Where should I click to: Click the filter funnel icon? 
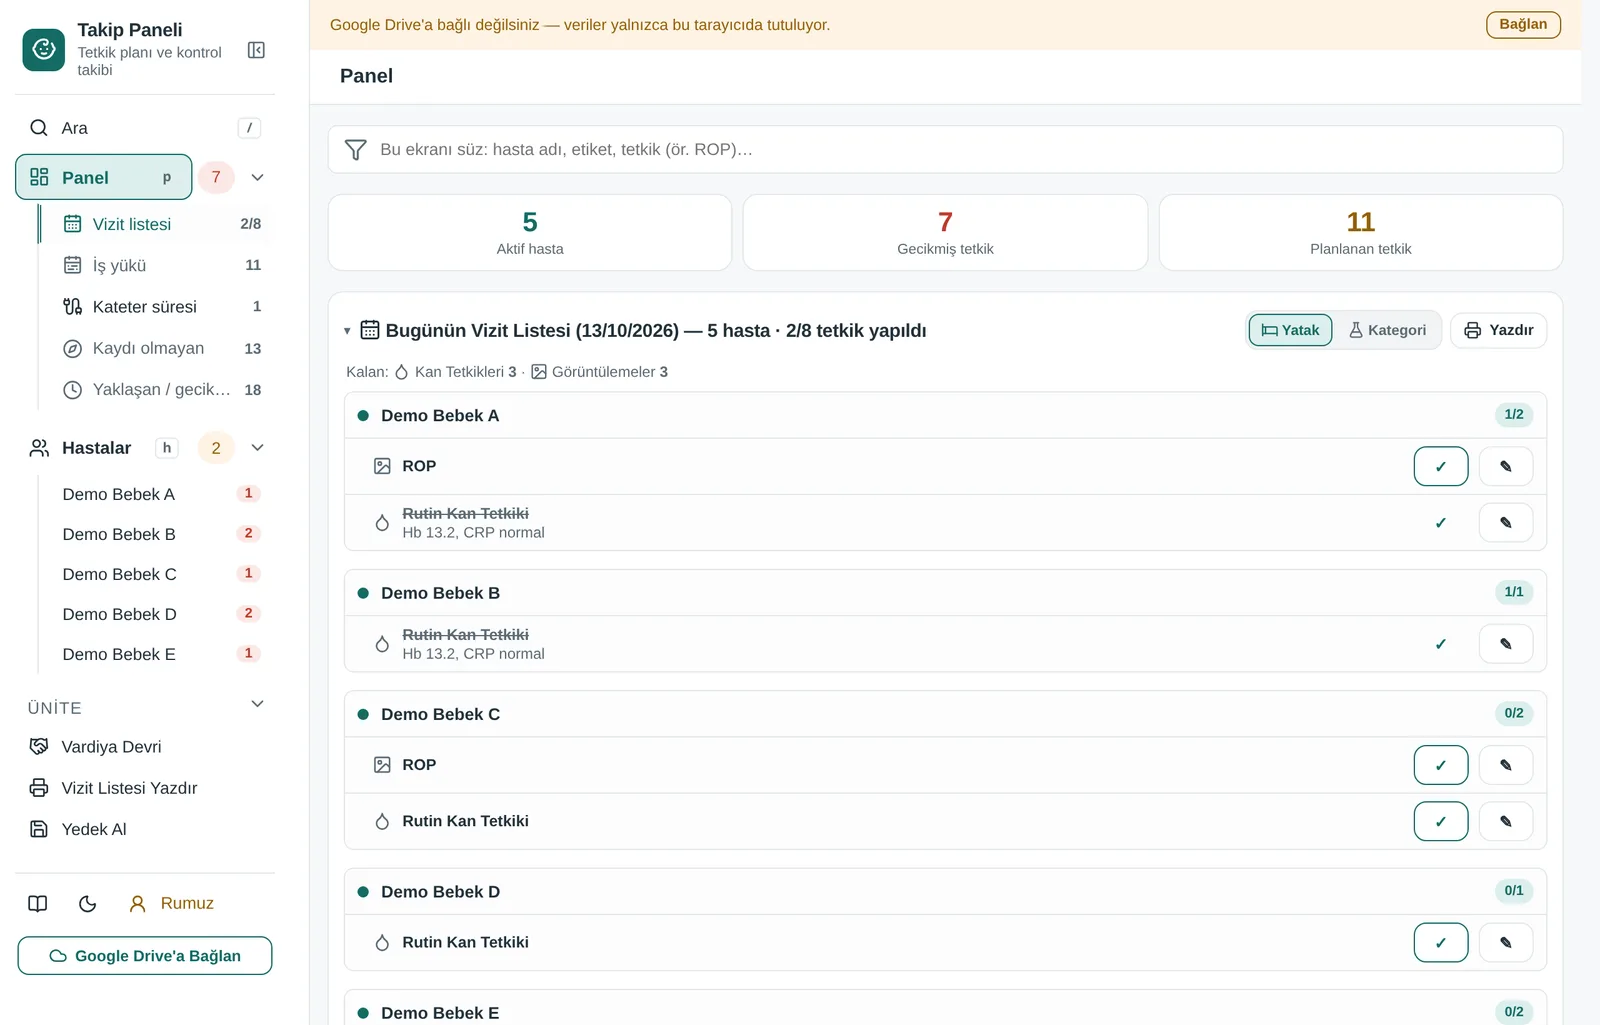[355, 150]
